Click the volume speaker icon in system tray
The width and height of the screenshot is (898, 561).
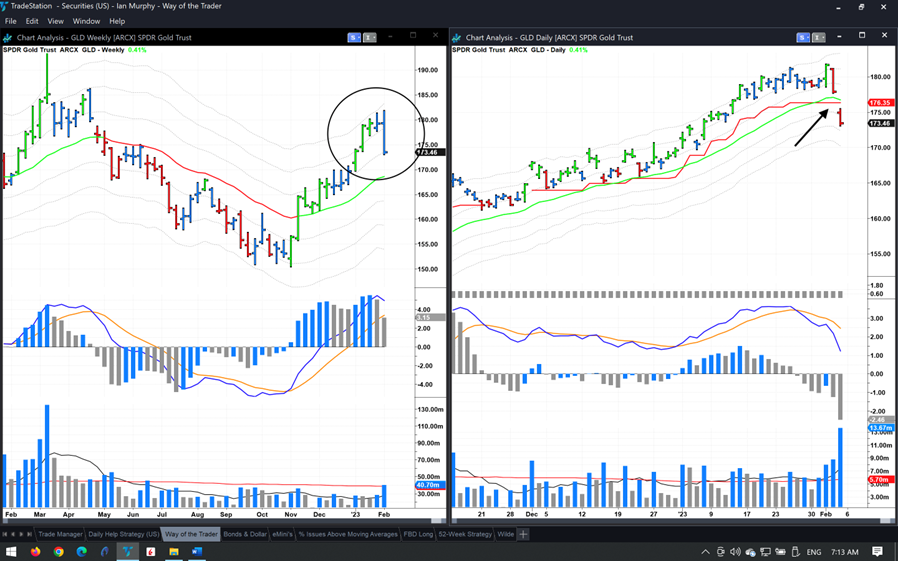735,552
